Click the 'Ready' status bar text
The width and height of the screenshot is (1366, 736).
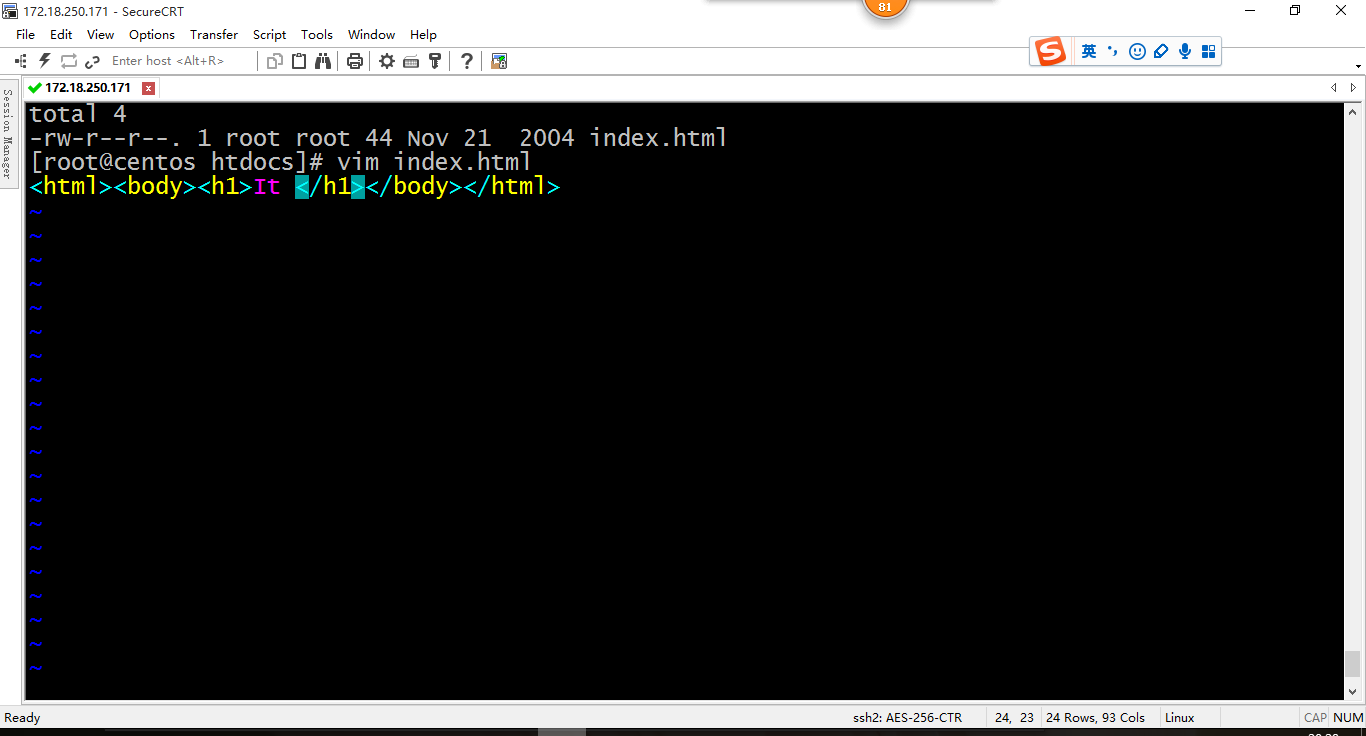22,718
